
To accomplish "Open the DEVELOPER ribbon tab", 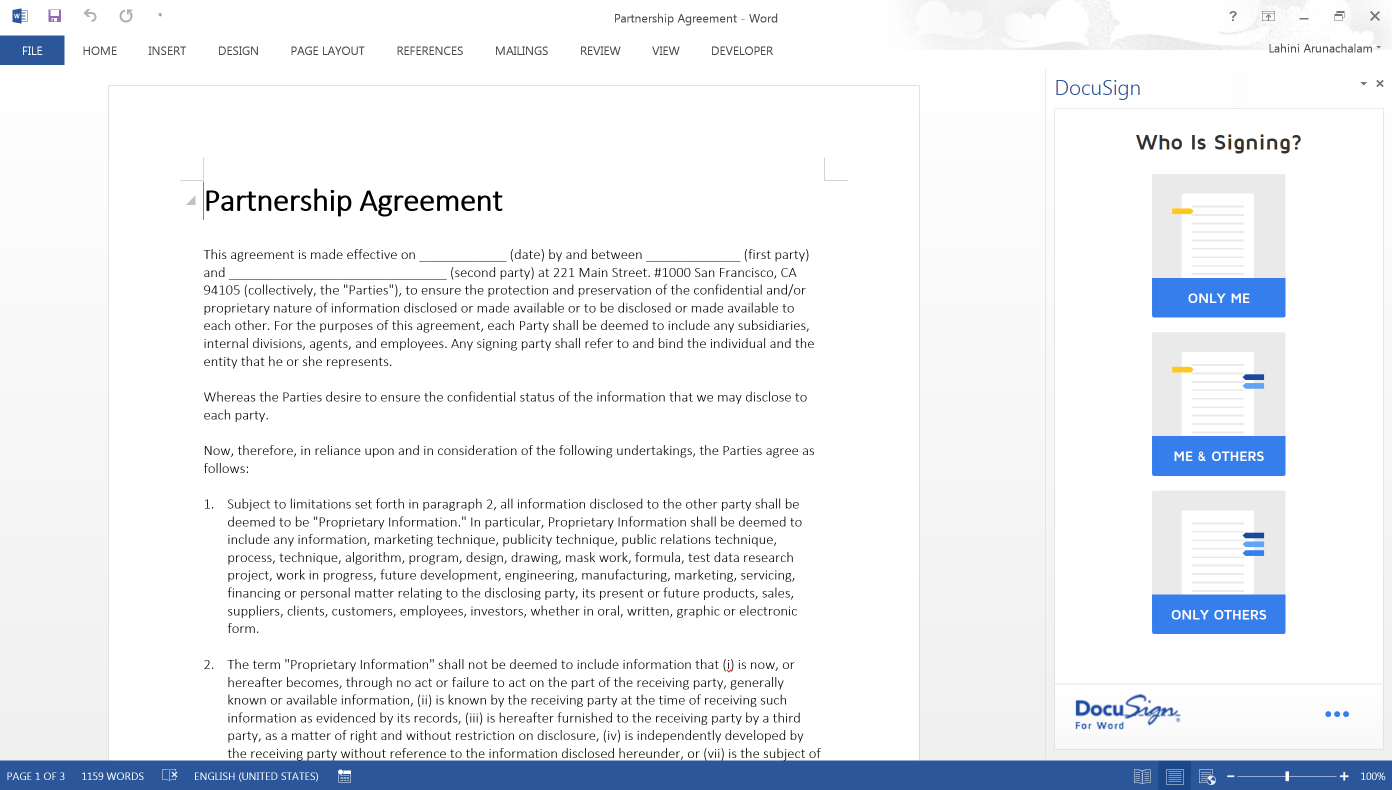I will click(742, 51).
